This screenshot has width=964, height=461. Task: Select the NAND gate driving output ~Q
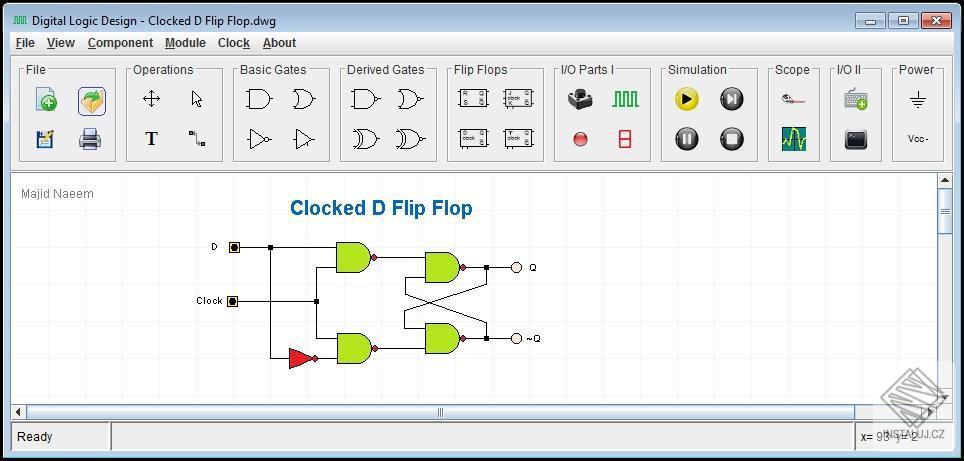445,338
